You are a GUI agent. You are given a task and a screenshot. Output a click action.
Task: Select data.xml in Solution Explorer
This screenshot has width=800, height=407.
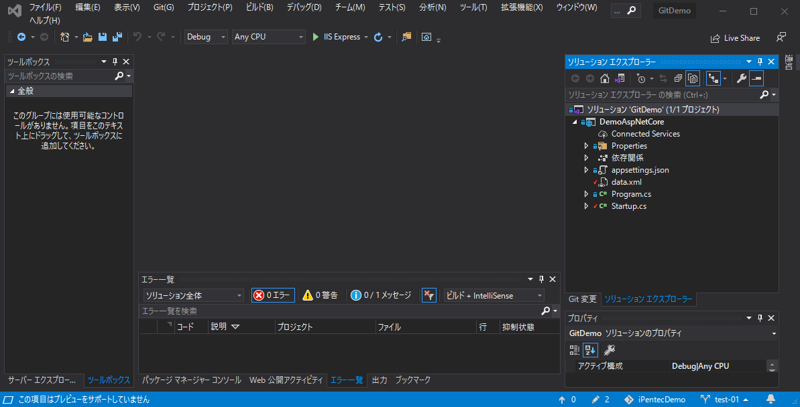point(626,182)
